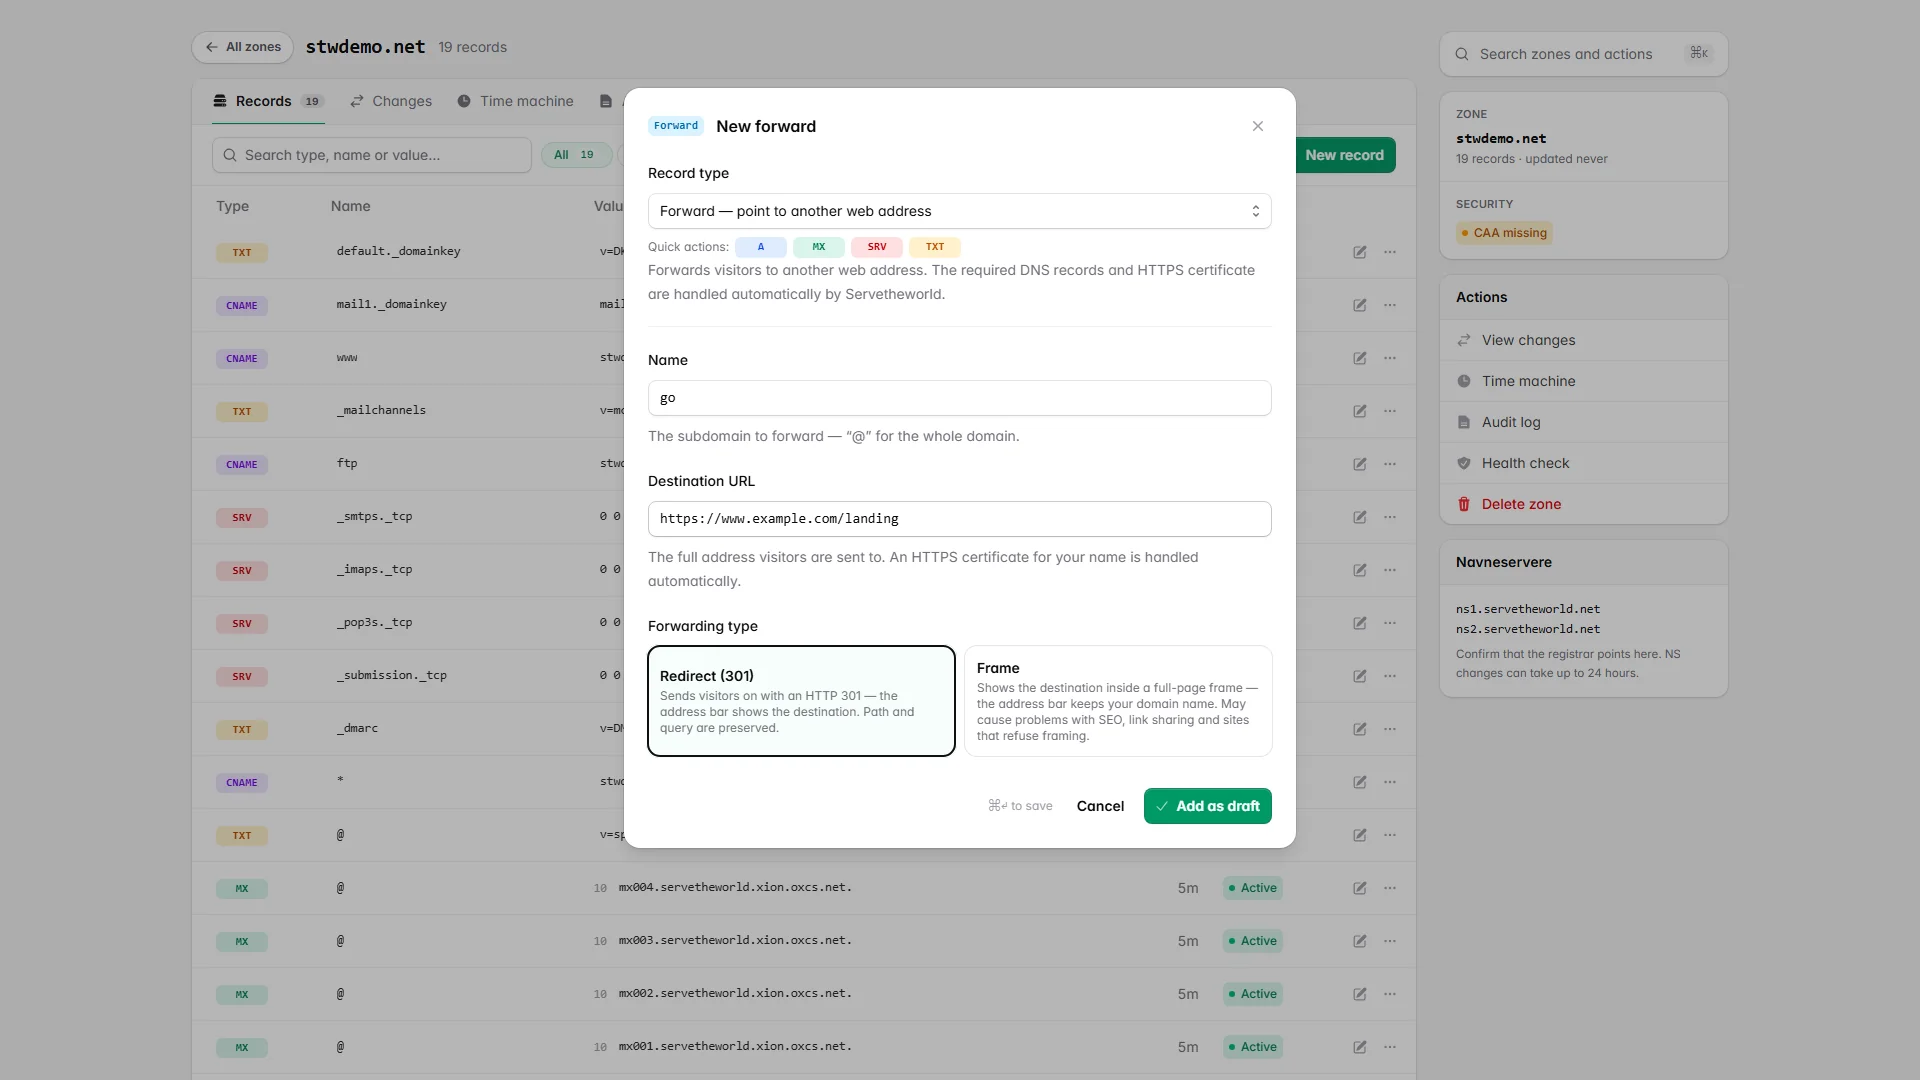Focus the Name input field containing go

[959, 398]
